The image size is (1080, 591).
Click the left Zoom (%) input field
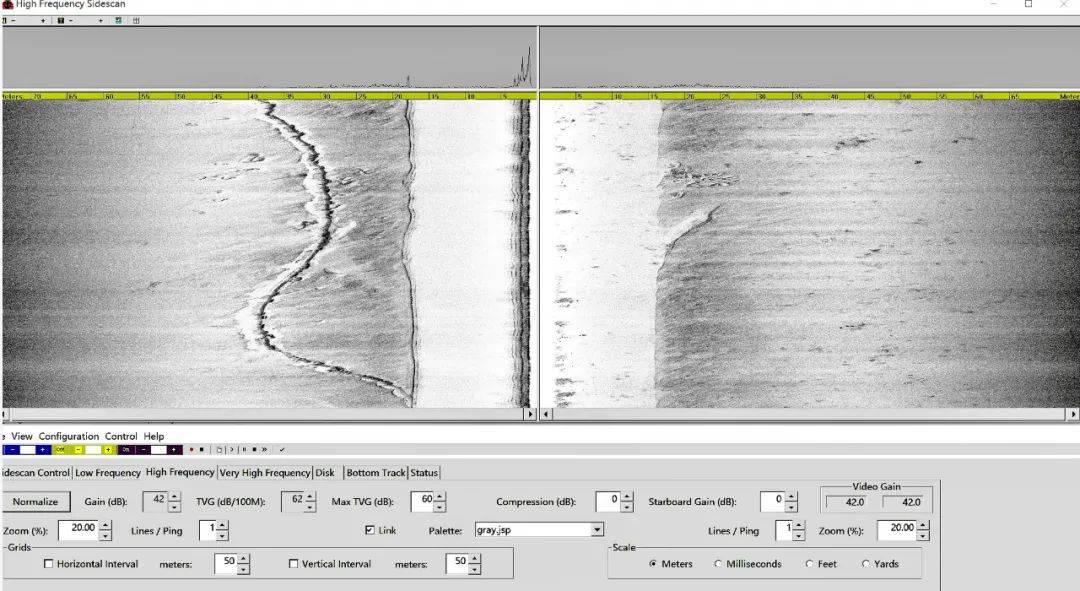[76, 530]
